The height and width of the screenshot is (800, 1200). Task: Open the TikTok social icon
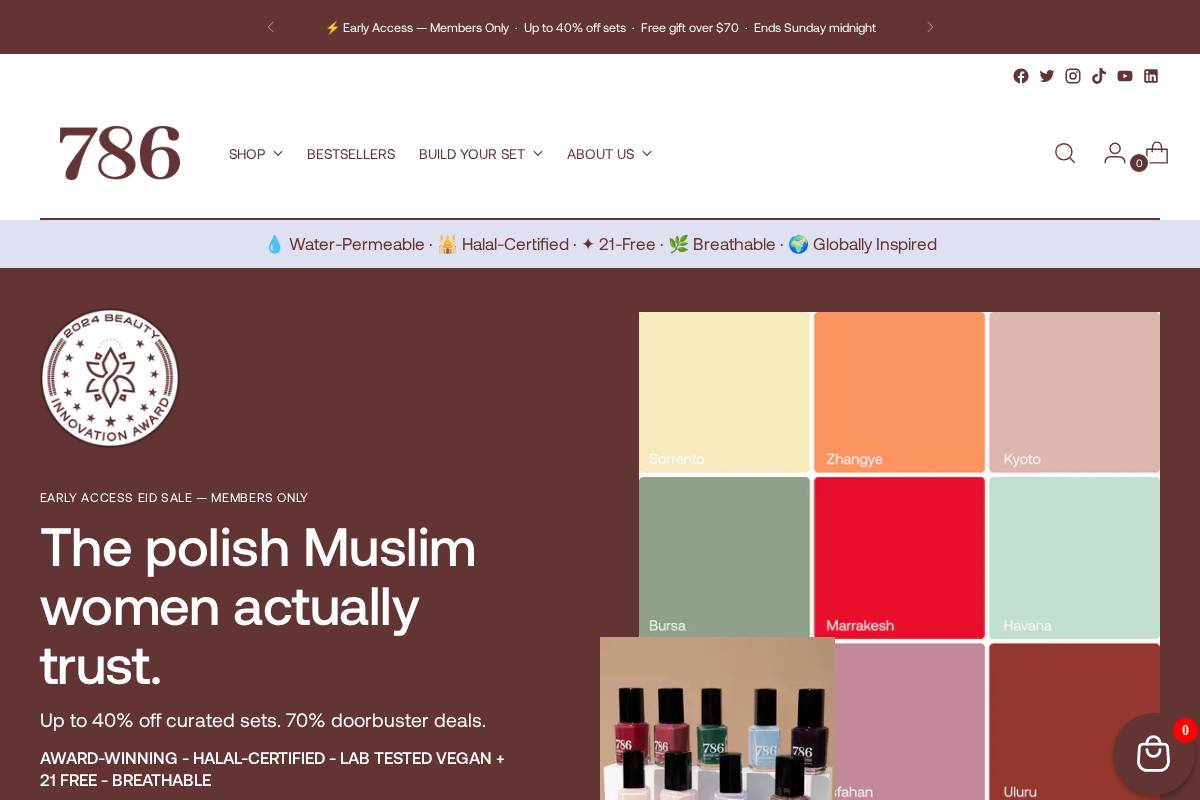tap(1099, 76)
